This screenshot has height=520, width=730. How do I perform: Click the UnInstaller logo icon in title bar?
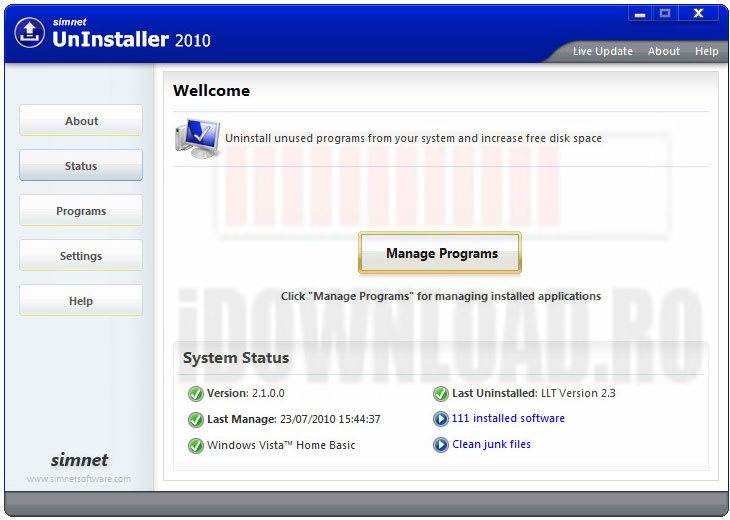point(31,32)
